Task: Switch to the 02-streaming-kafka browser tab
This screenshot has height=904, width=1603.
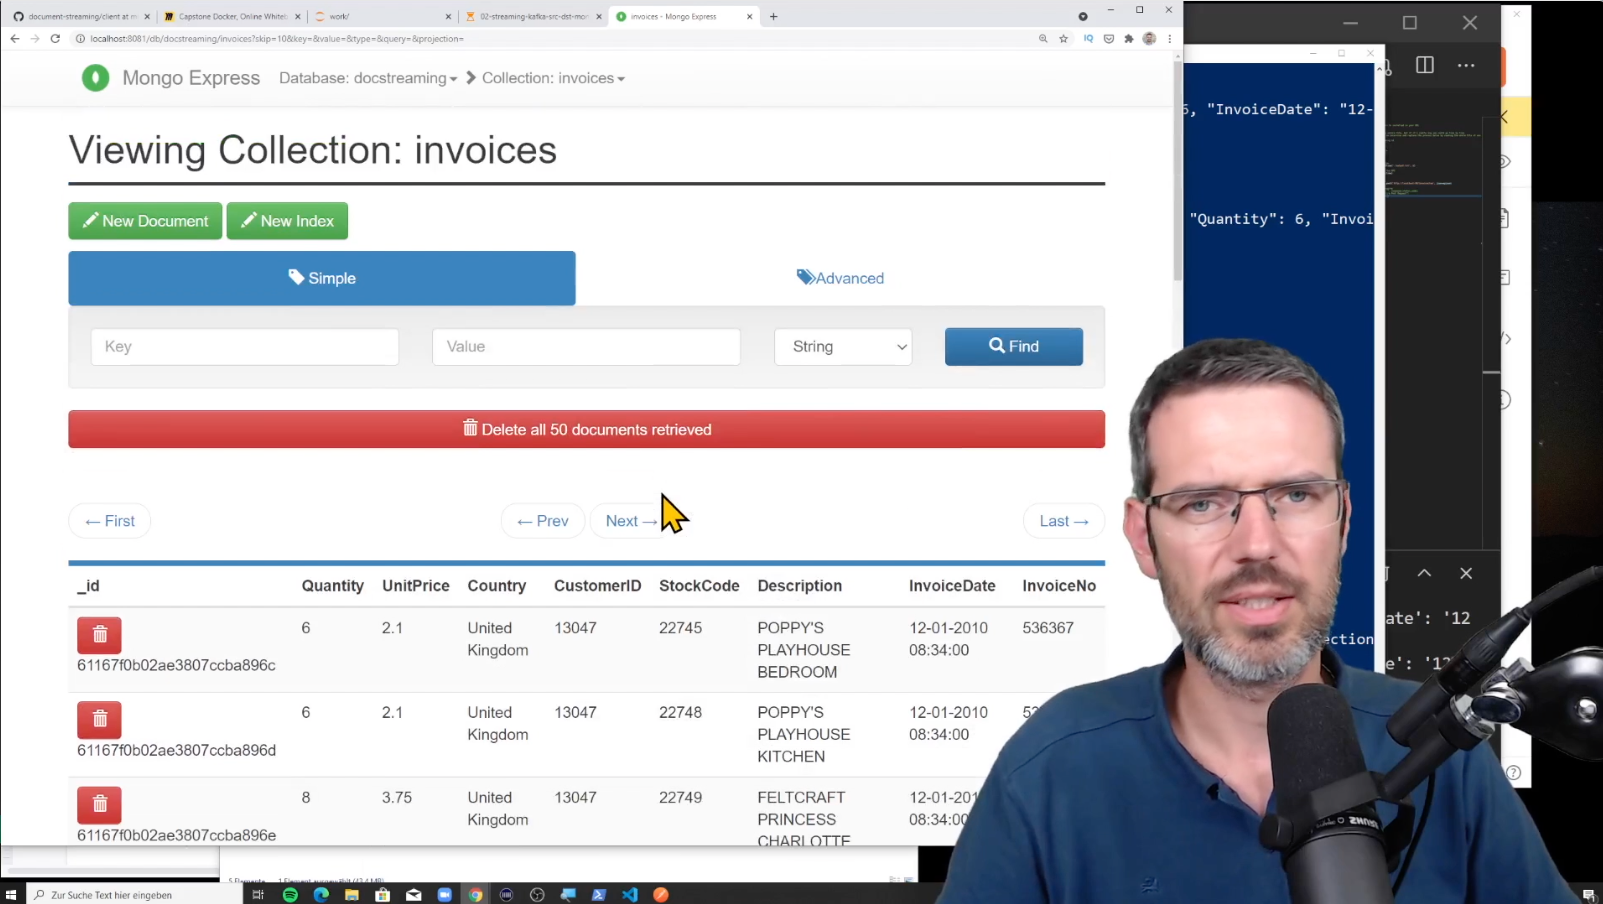Action: (x=532, y=16)
